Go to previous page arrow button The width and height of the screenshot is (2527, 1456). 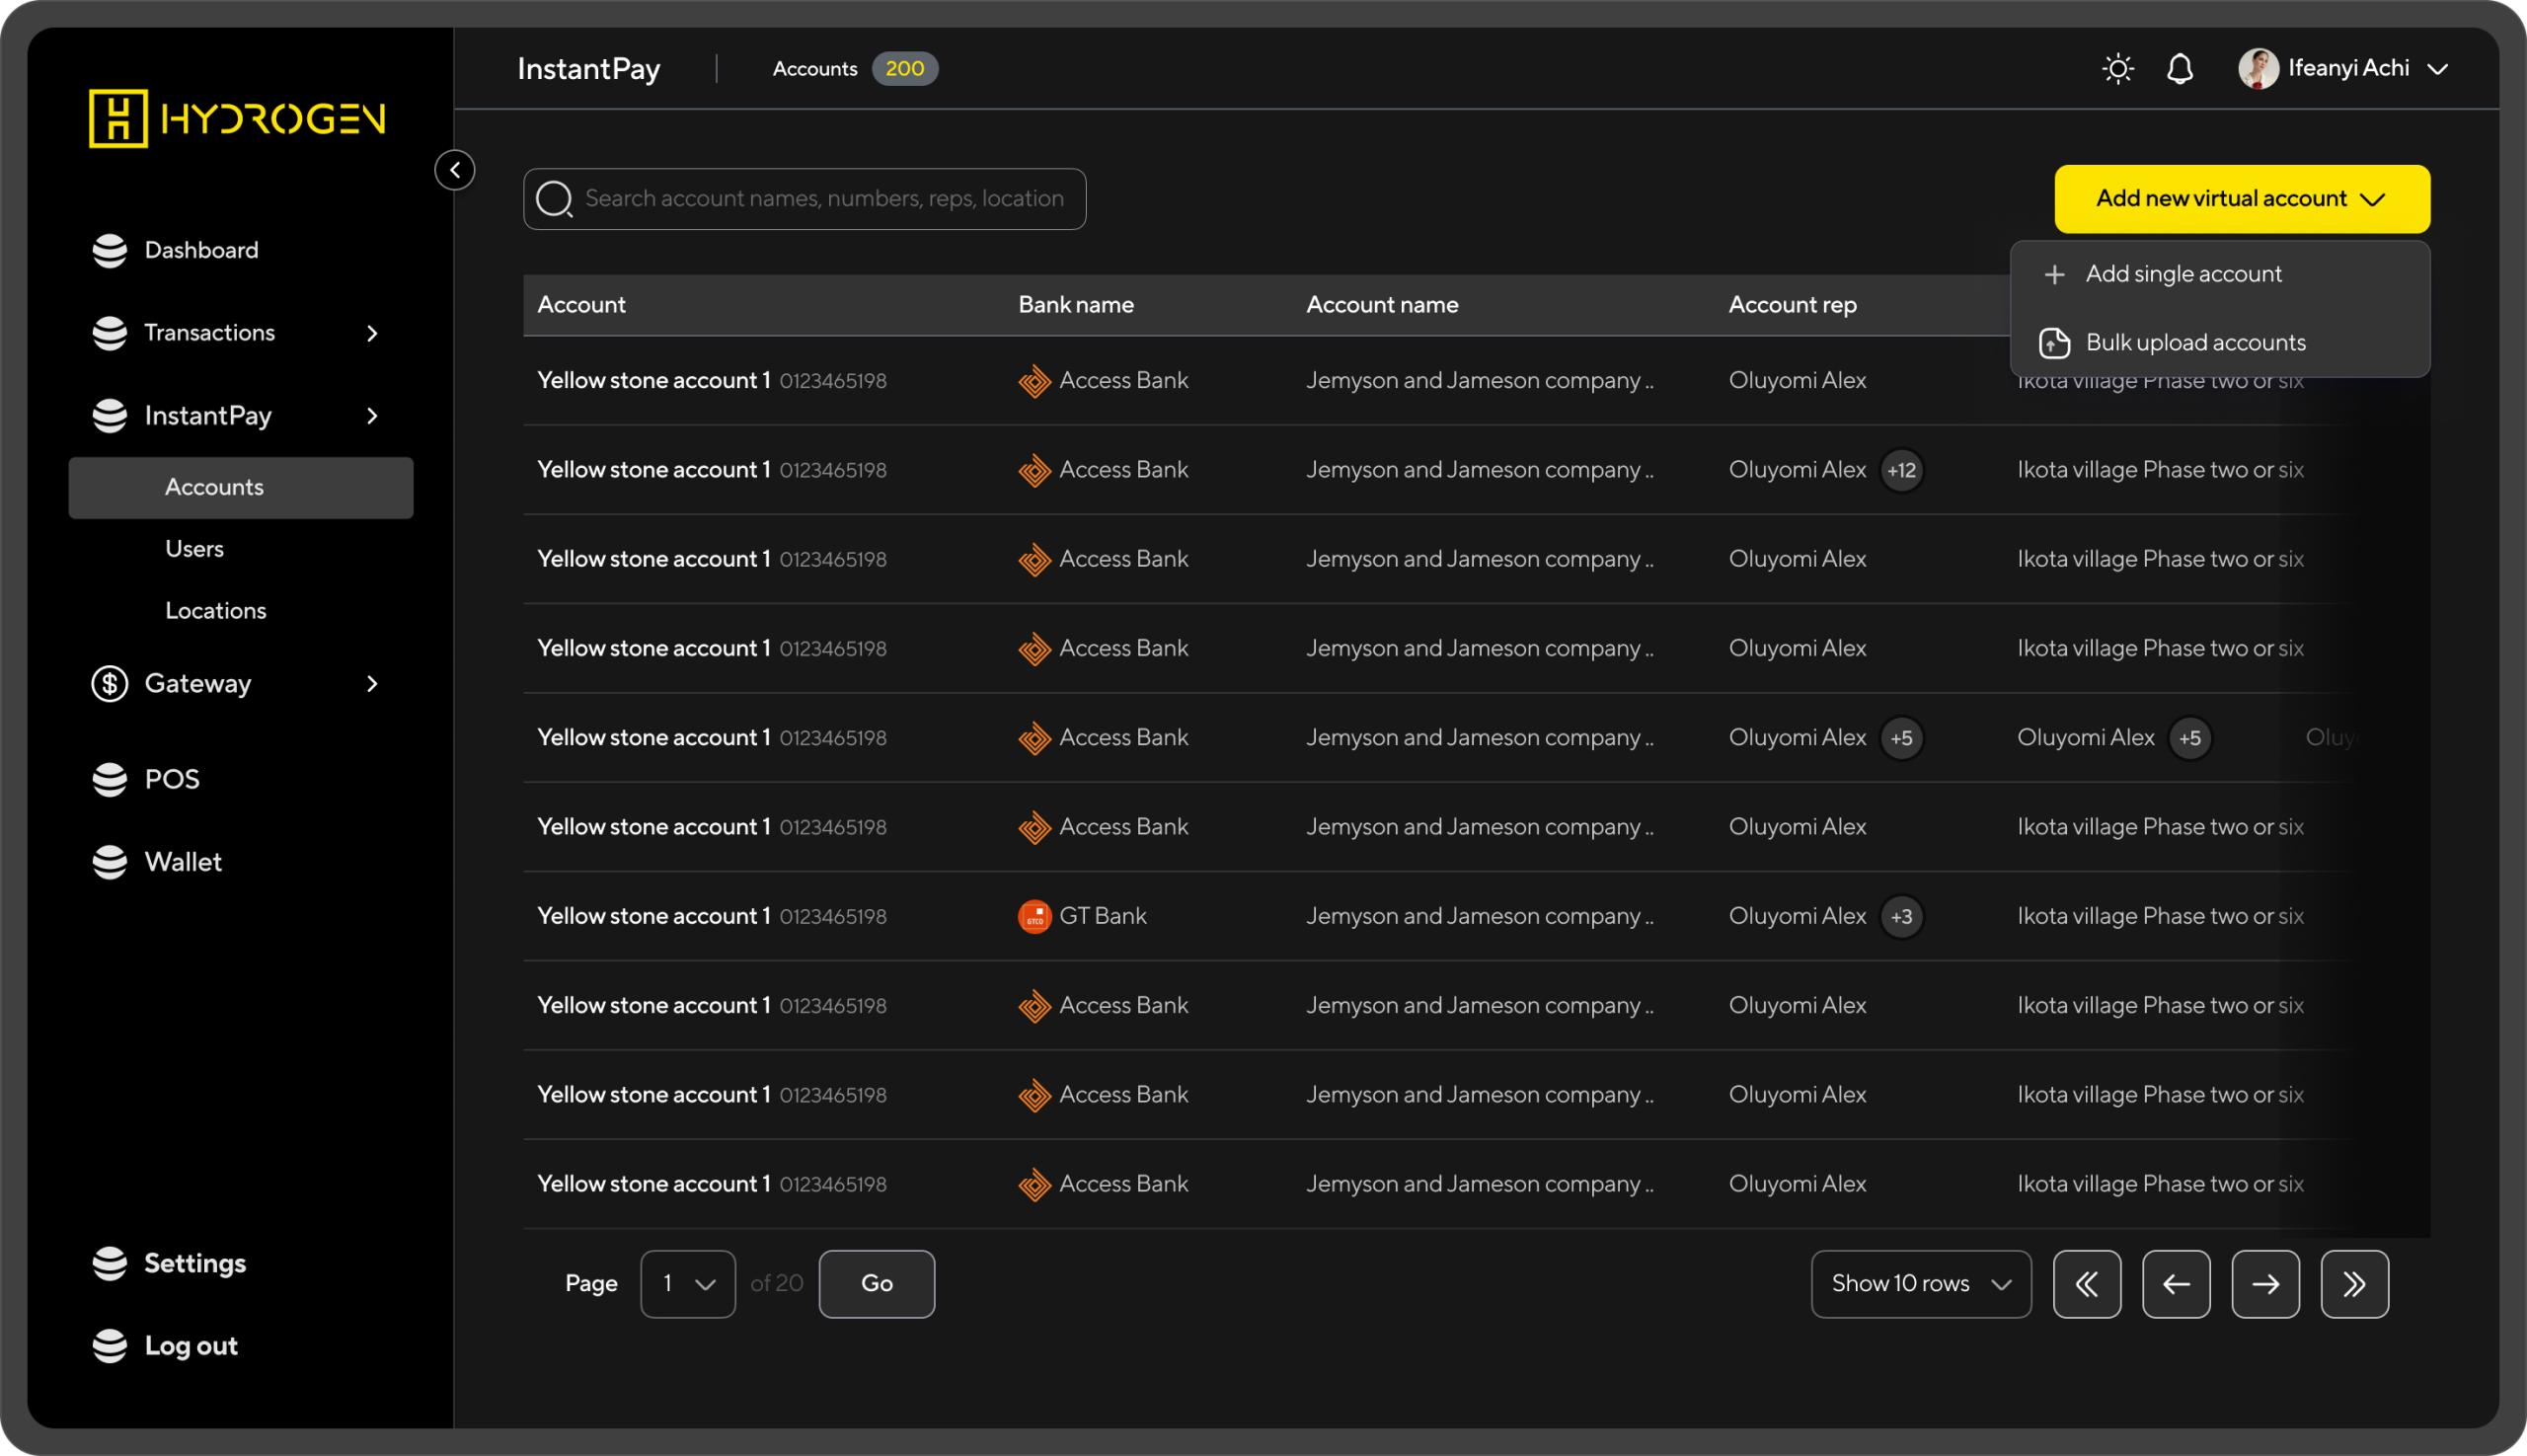pos(2175,1284)
